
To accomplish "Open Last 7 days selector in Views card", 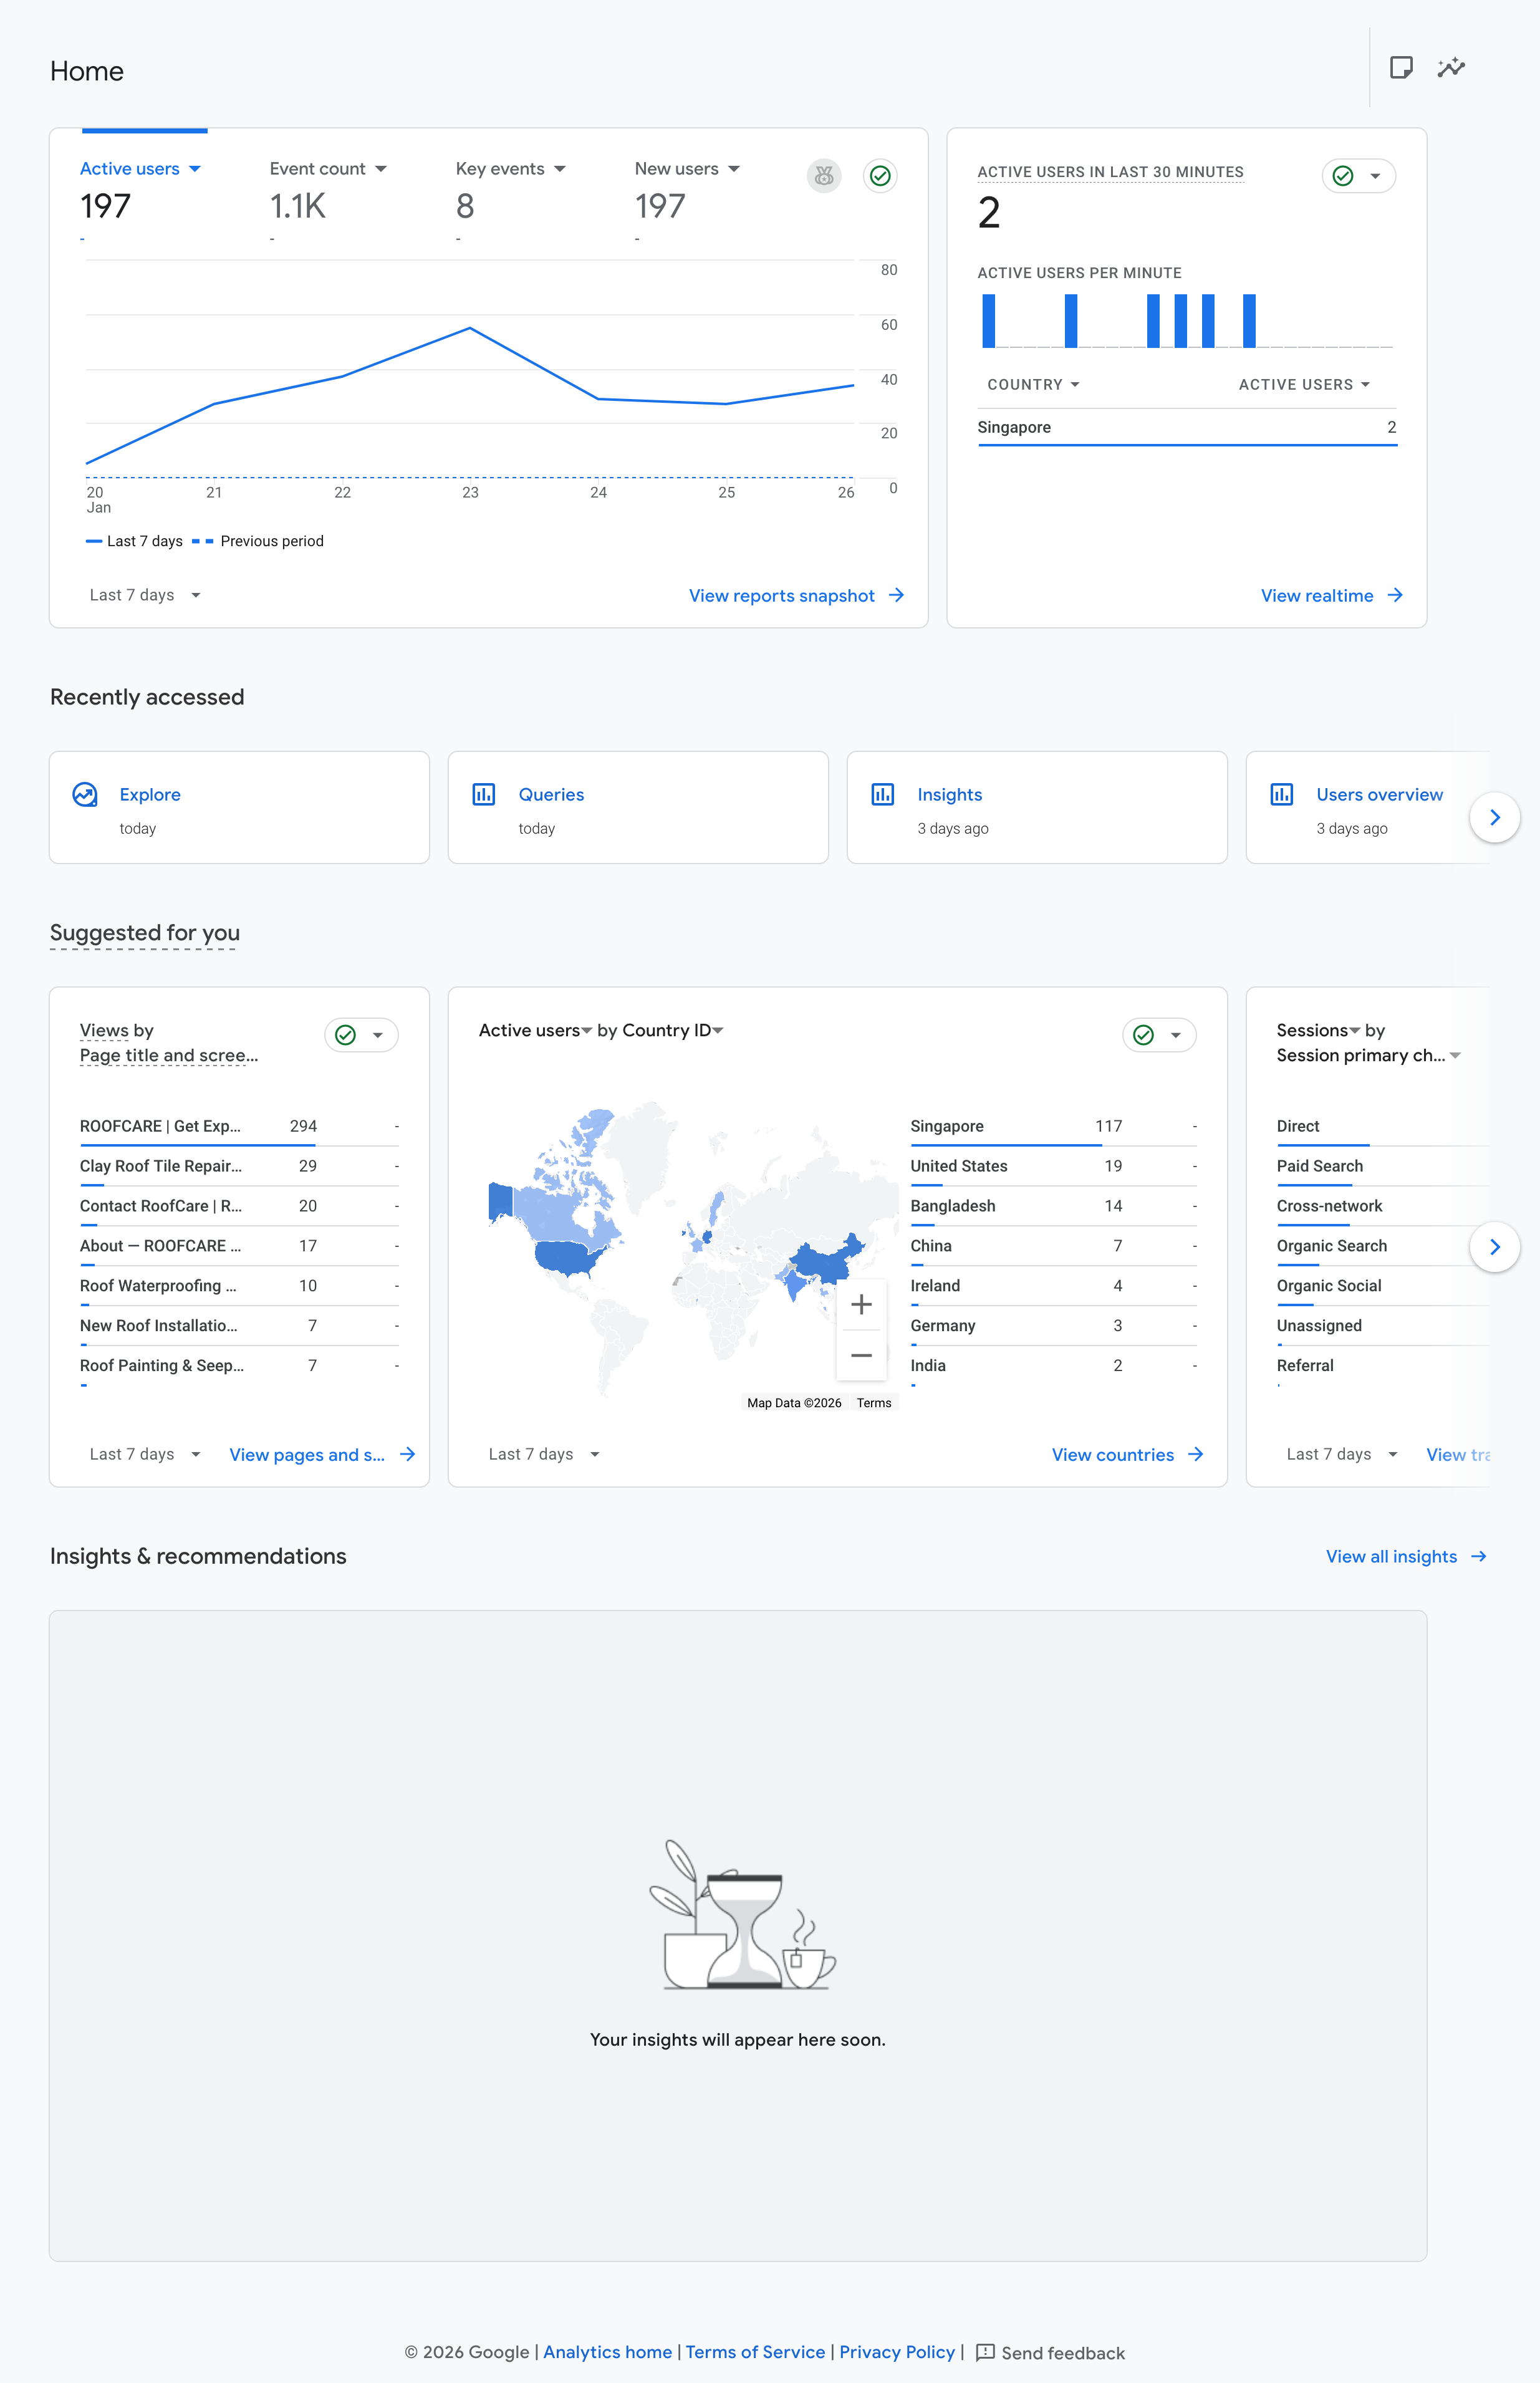I will point(145,1454).
